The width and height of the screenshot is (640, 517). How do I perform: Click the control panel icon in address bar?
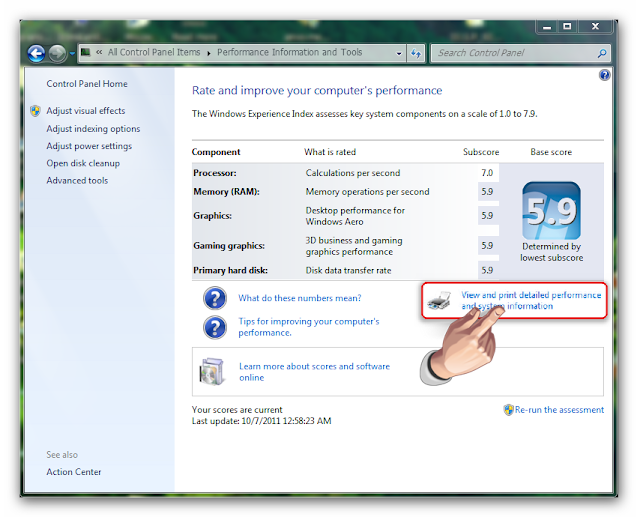click(x=85, y=52)
